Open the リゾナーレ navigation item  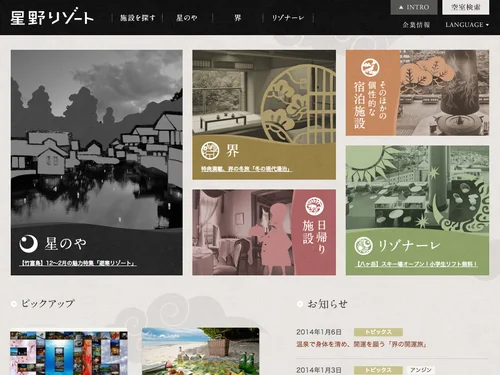pyautogui.click(x=288, y=18)
